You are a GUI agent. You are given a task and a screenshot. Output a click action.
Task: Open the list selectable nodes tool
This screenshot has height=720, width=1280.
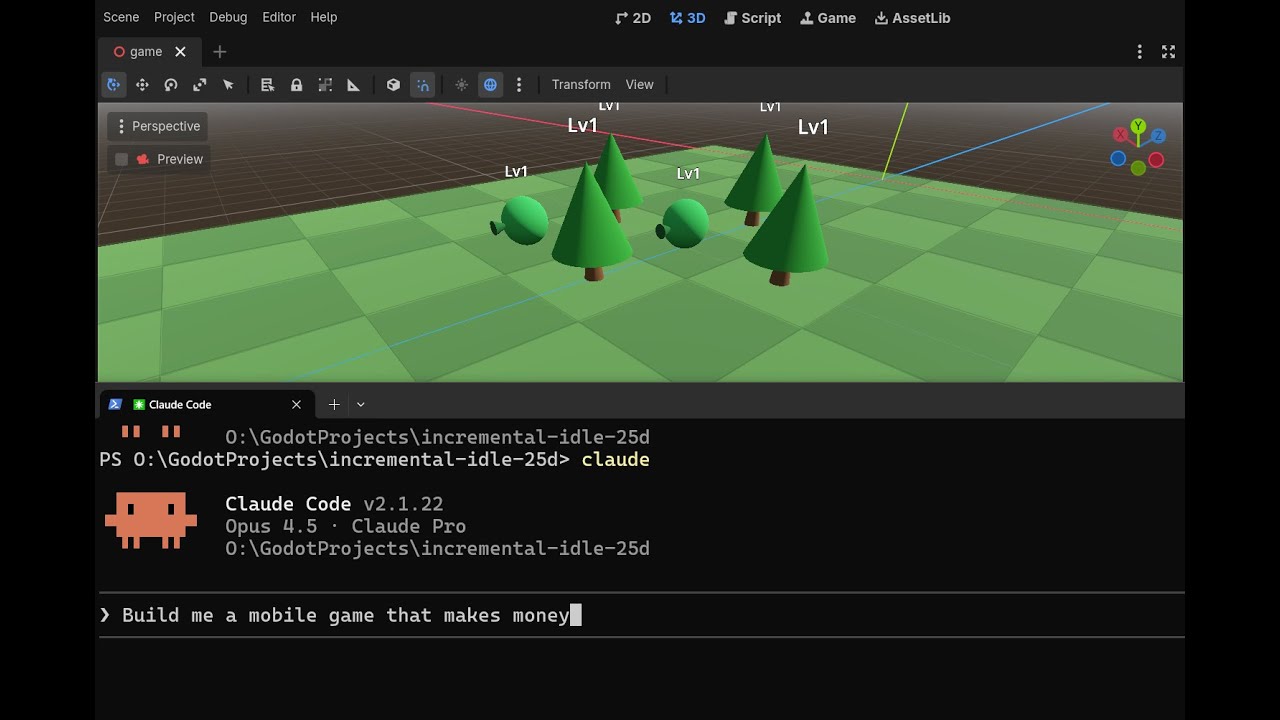[x=267, y=85]
